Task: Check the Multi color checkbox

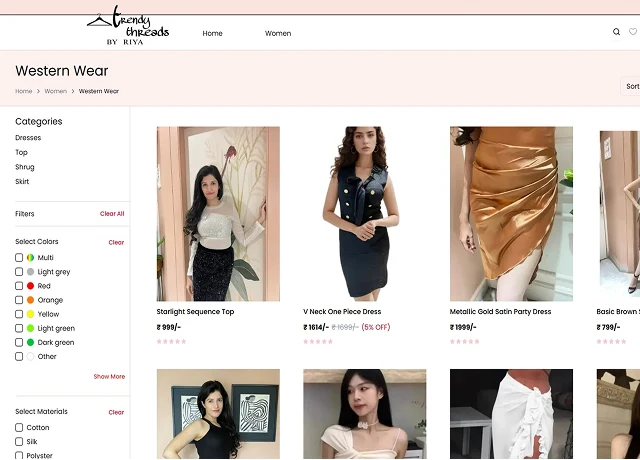Action: tap(19, 258)
